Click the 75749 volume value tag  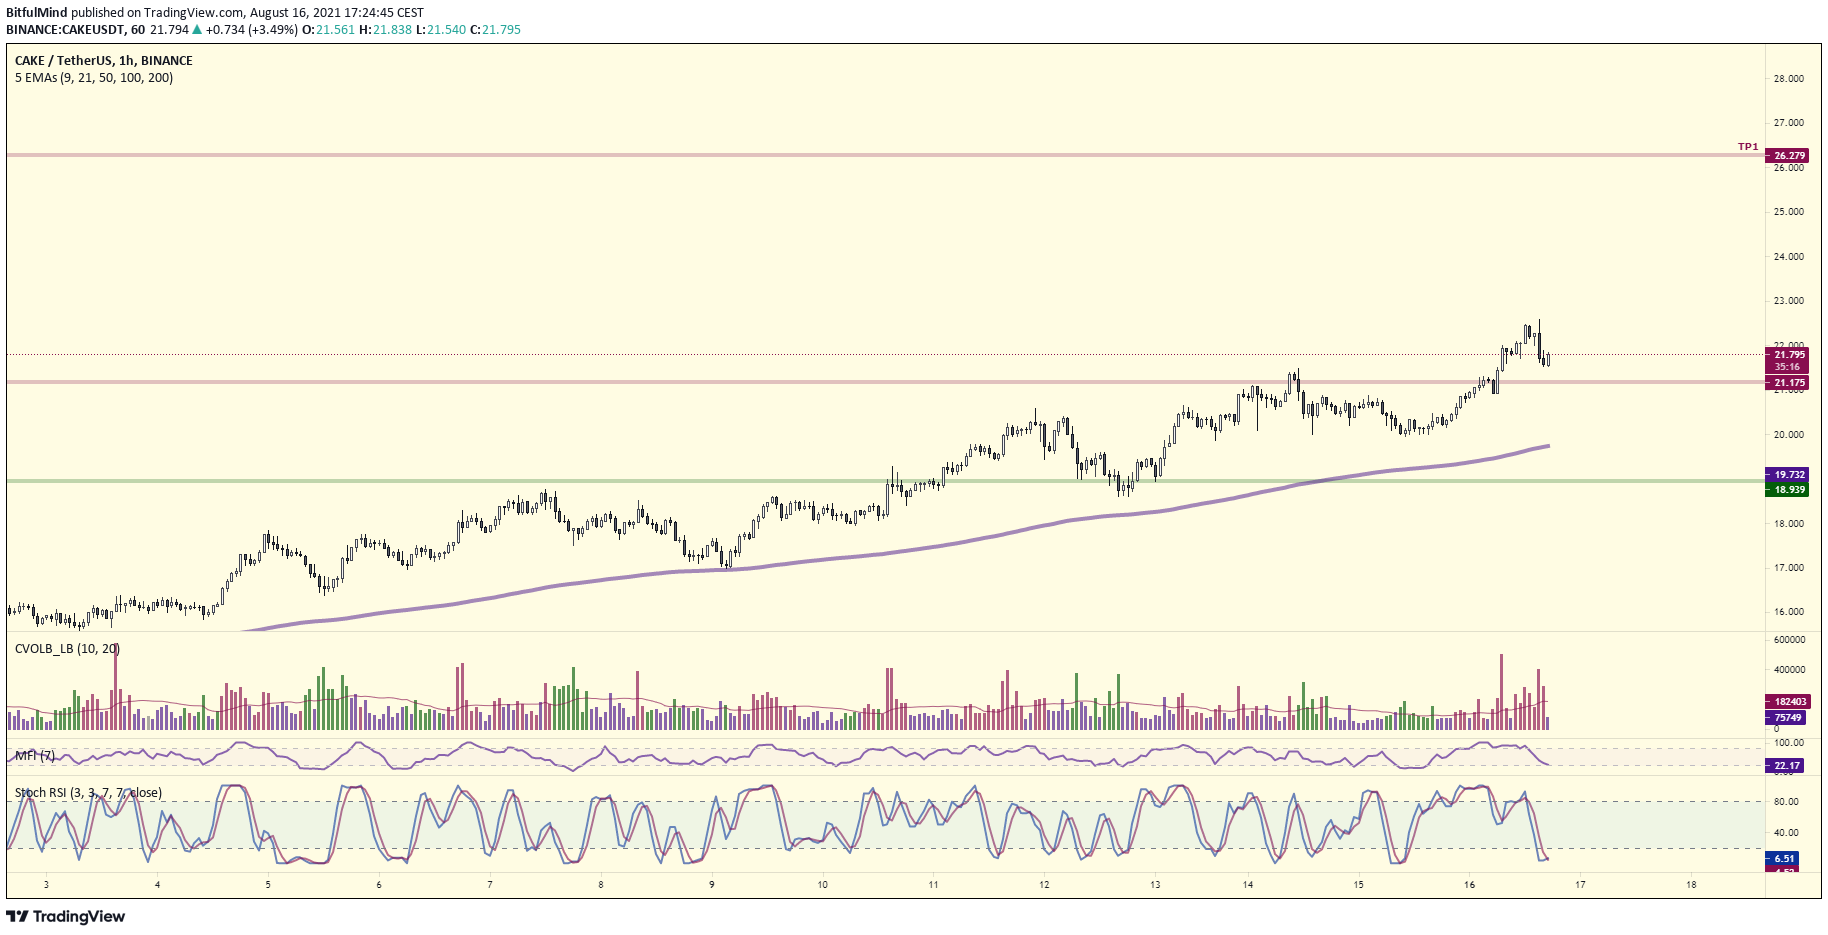[1787, 718]
